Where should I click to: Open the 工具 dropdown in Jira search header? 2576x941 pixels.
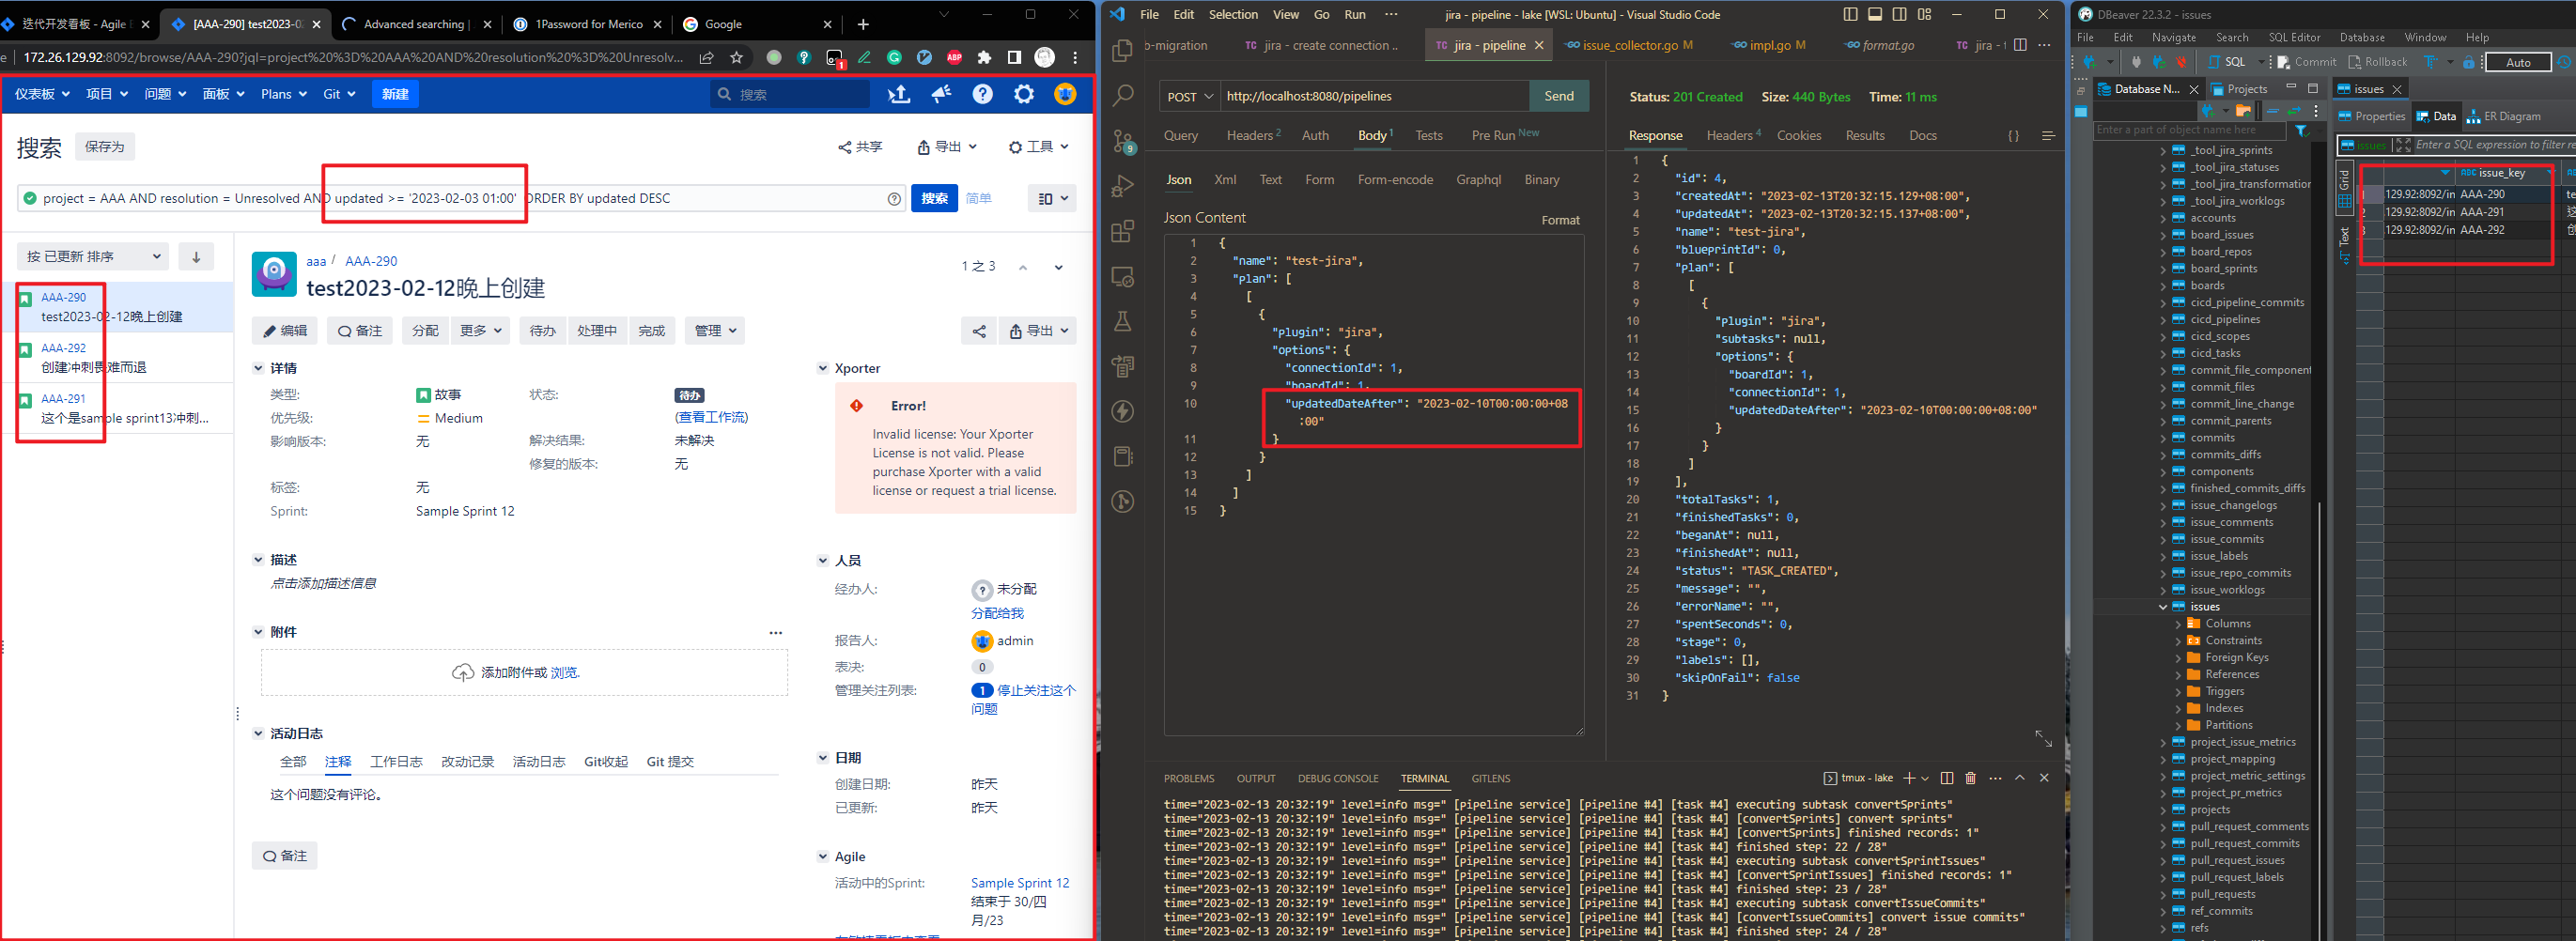[1039, 147]
